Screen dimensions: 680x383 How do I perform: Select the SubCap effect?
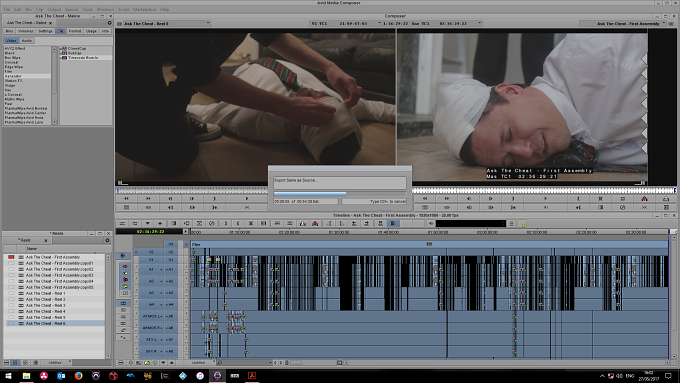click(74, 53)
